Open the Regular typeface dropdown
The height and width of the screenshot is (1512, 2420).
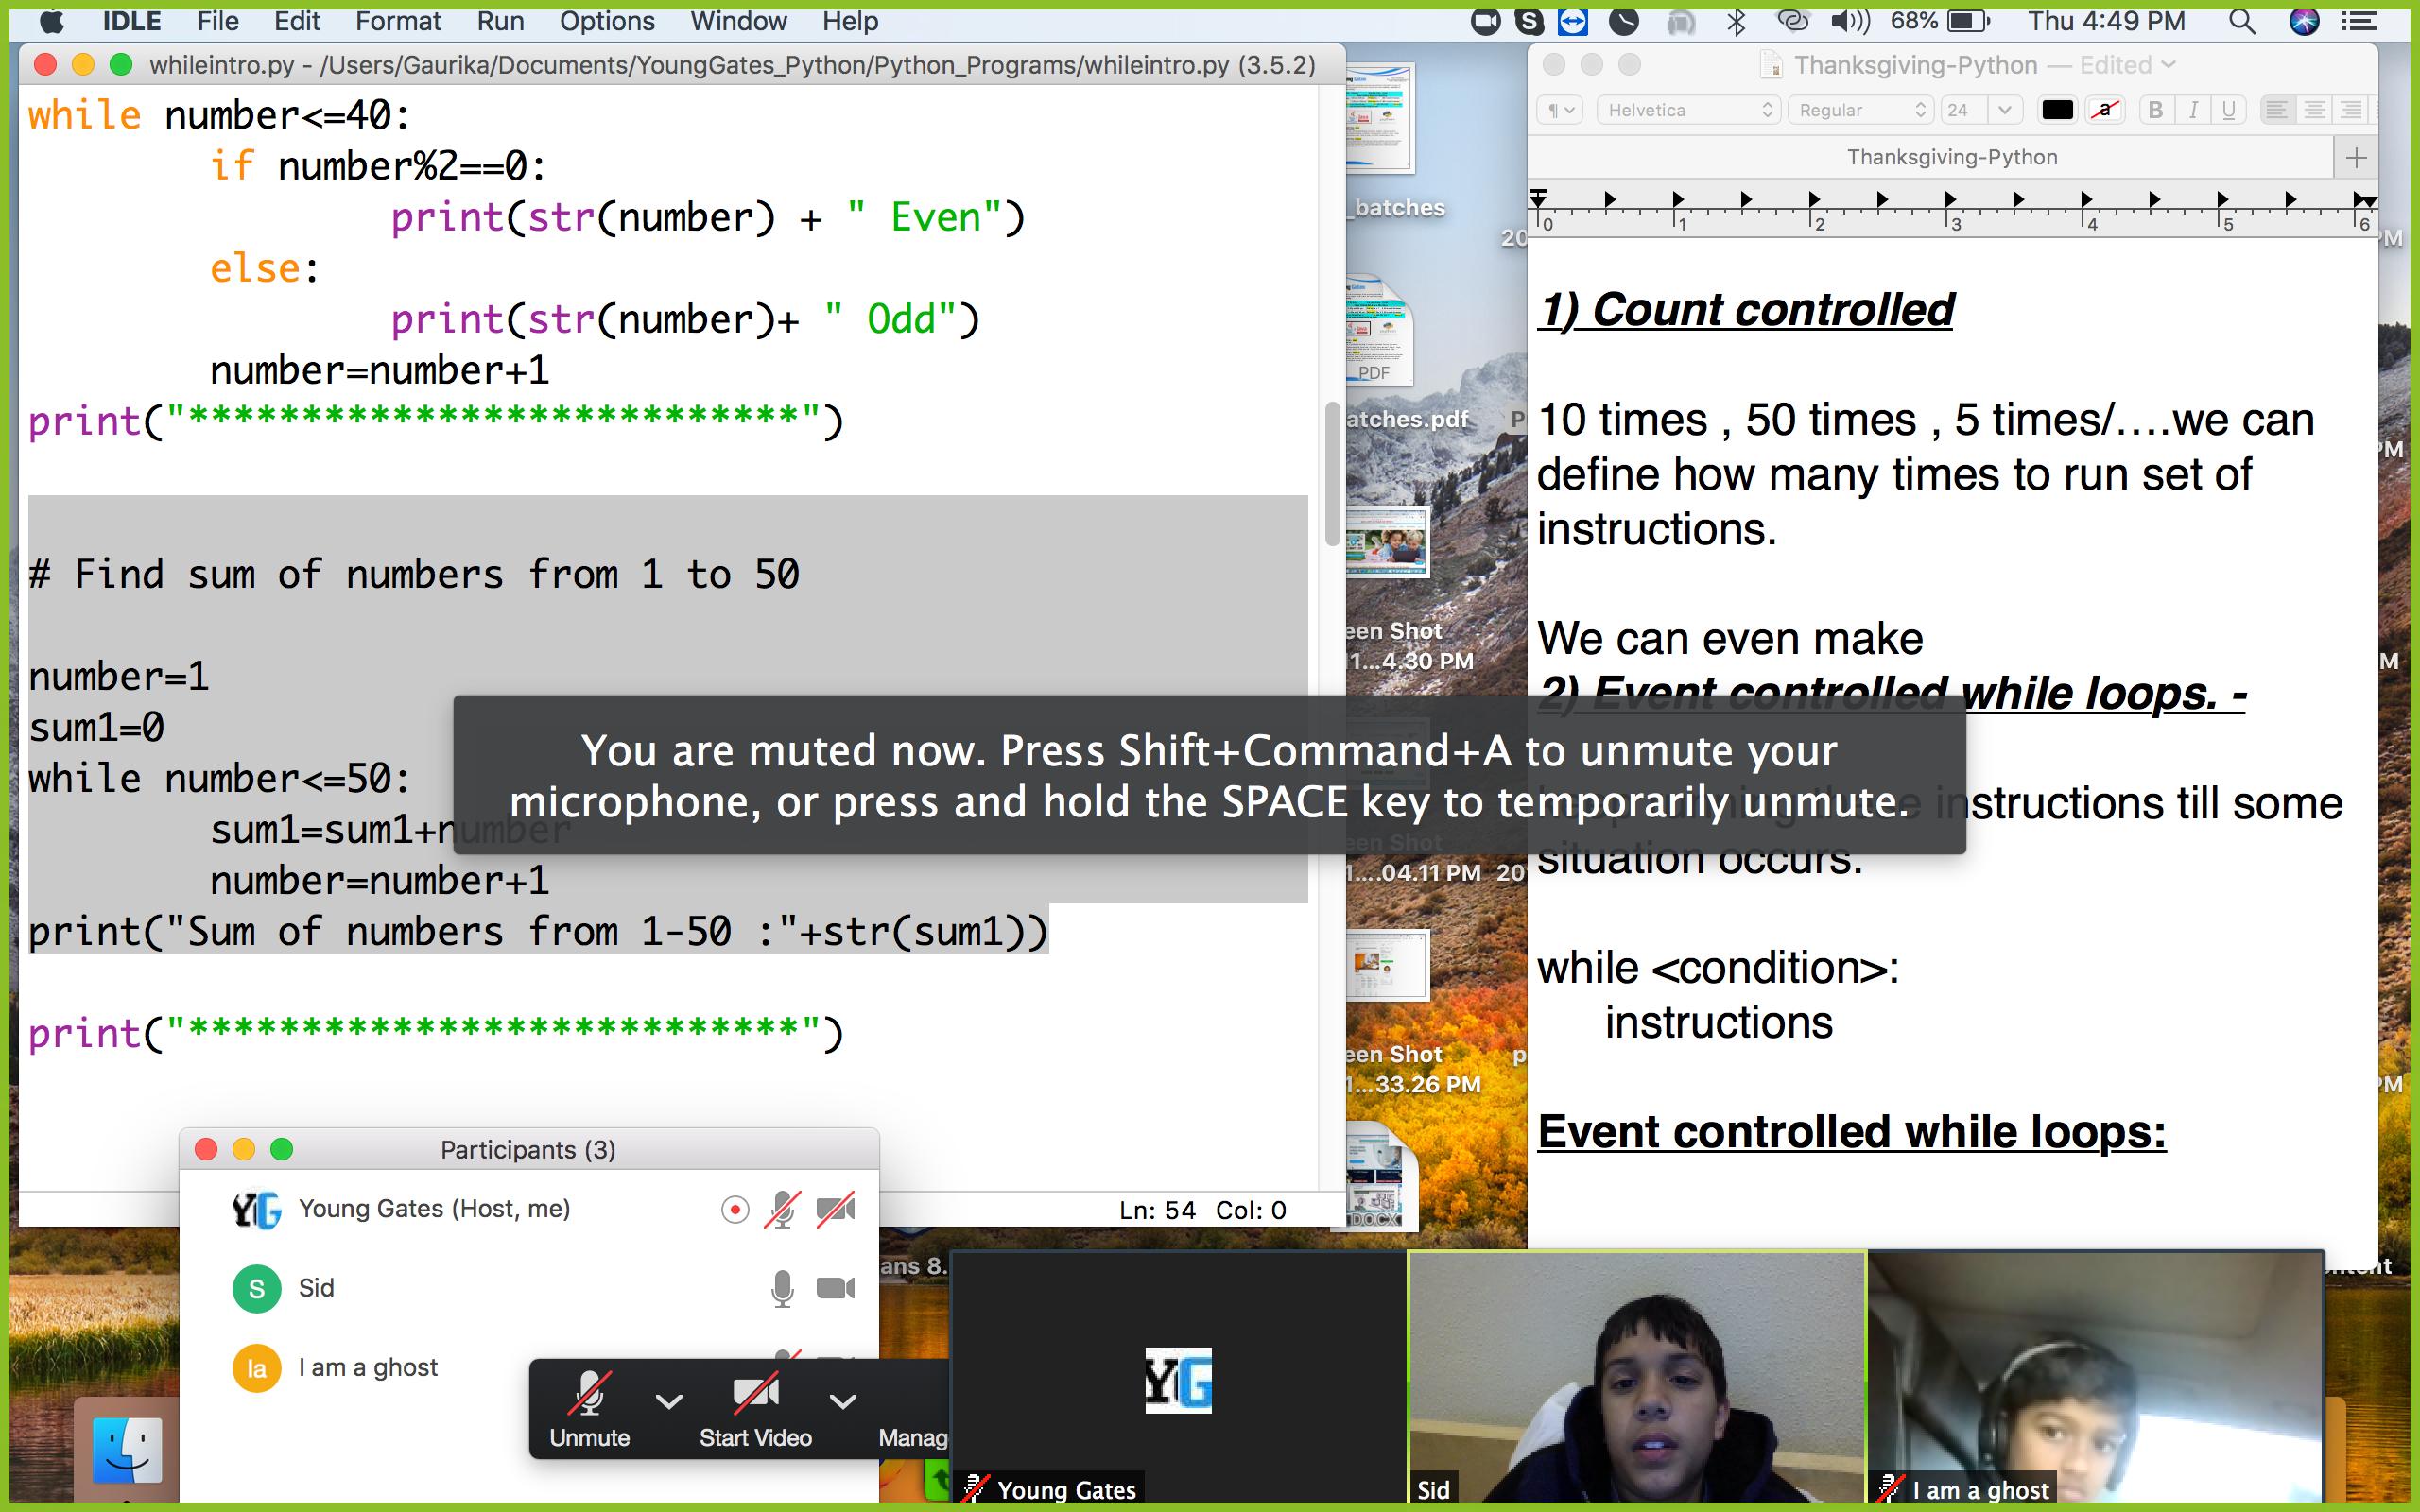click(x=1861, y=110)
